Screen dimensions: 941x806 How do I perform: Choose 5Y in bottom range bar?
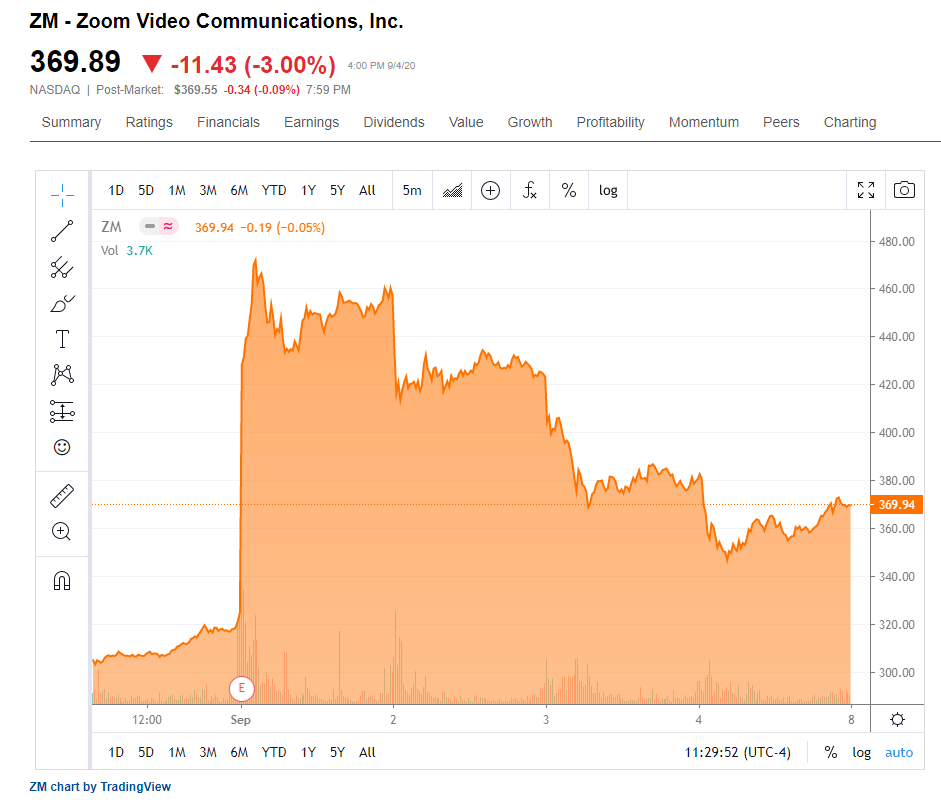coord(337,753)
